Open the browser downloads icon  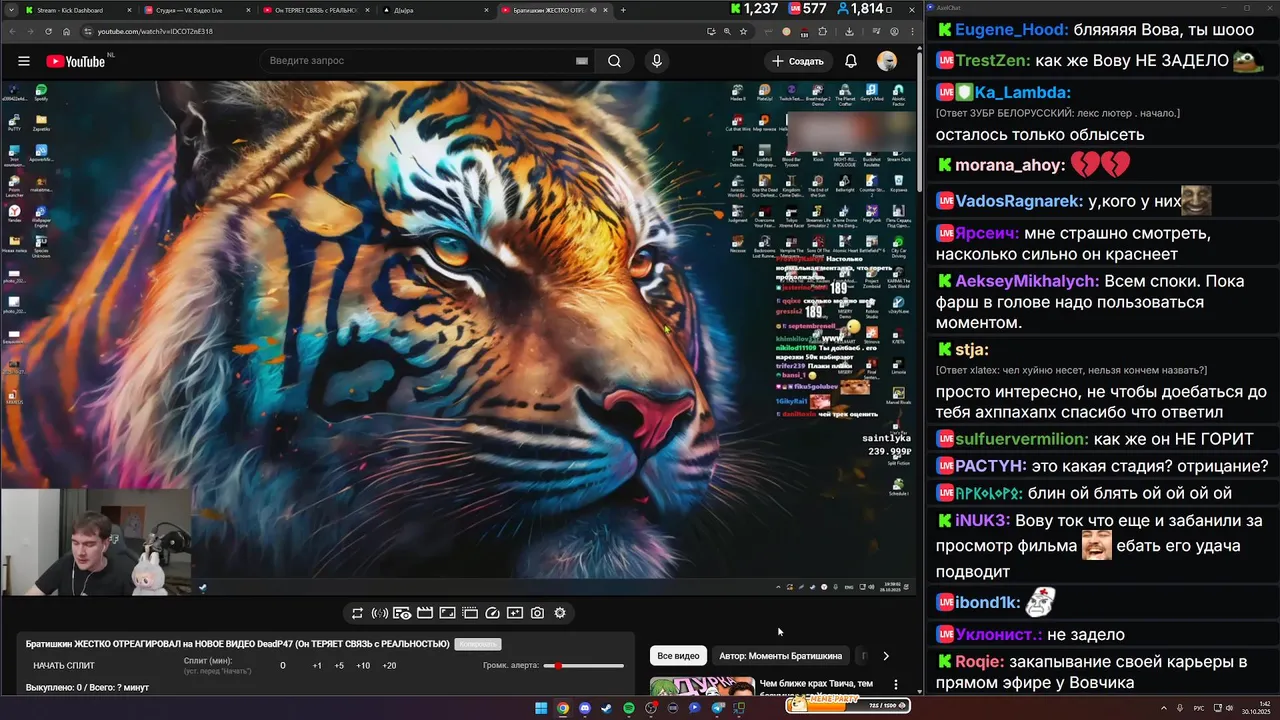pos(849,31)
